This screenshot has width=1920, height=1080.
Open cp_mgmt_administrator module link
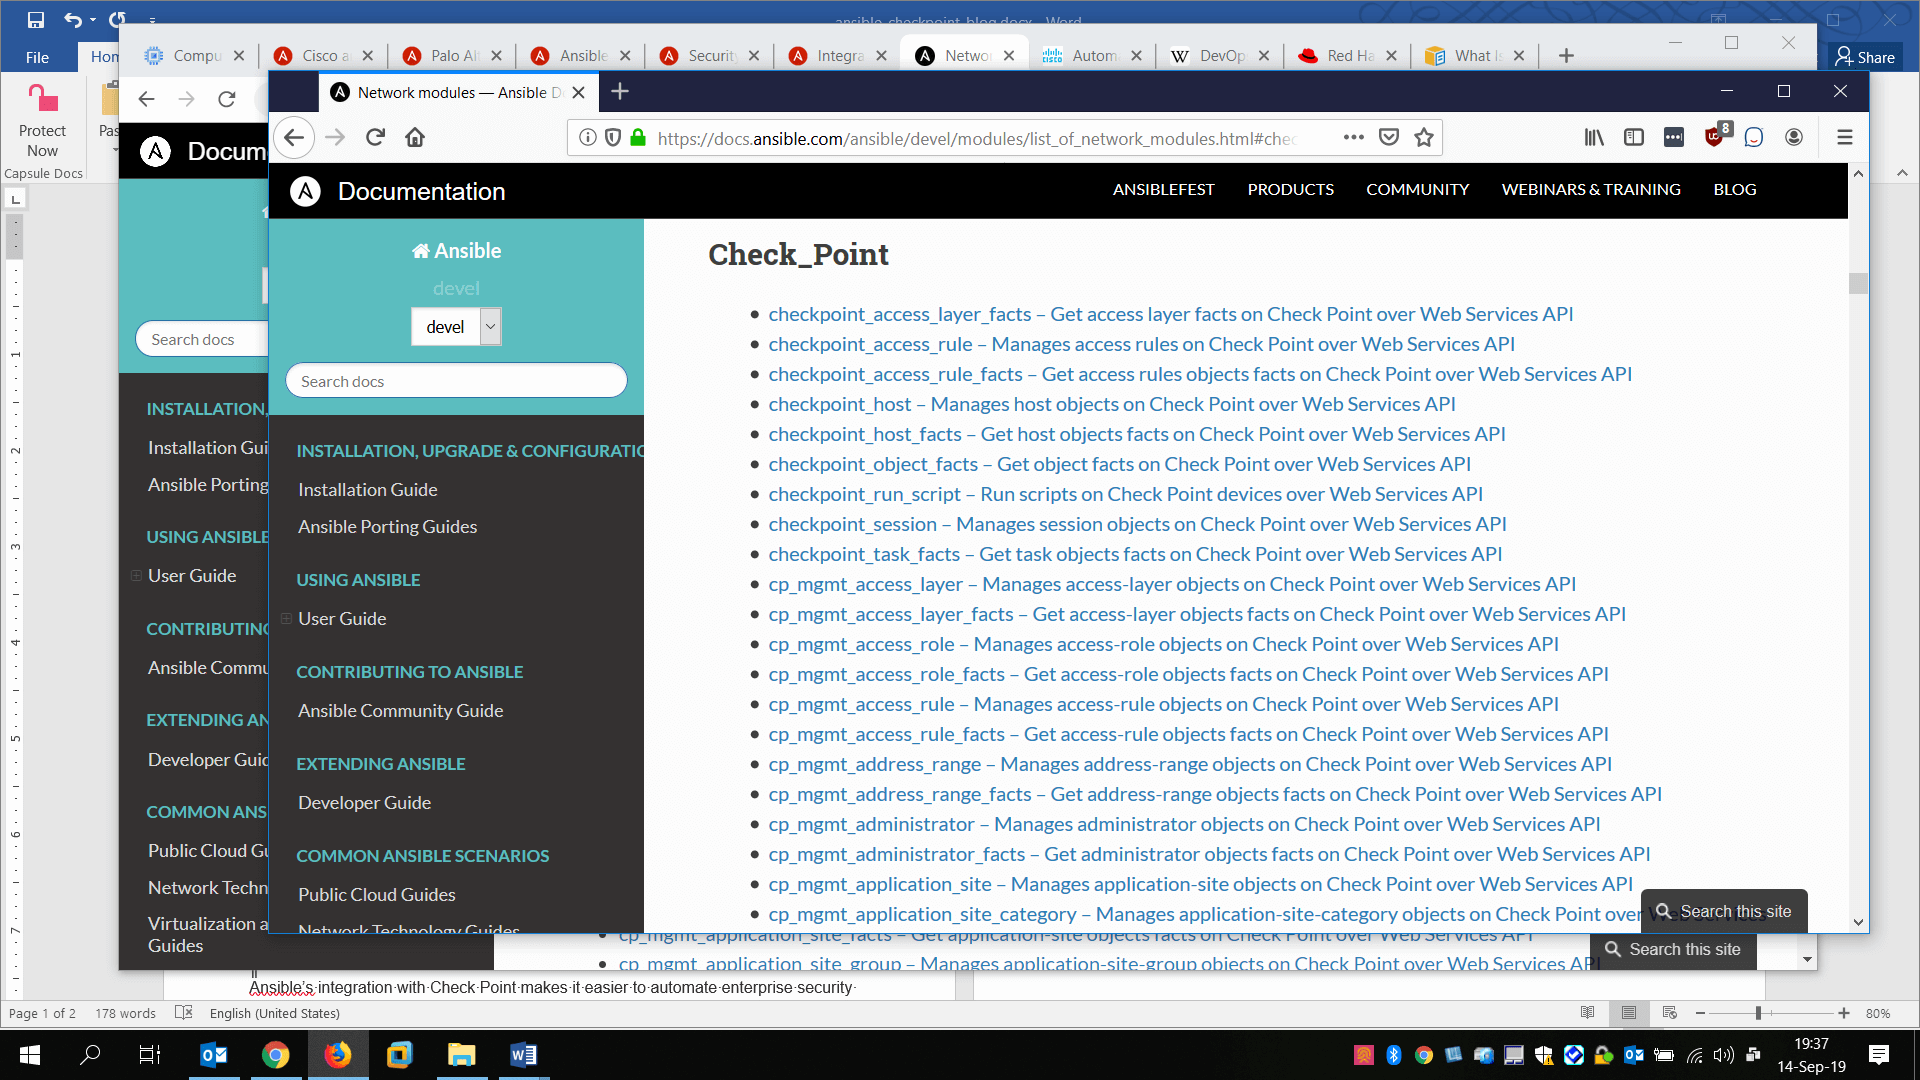point(1184,824)
